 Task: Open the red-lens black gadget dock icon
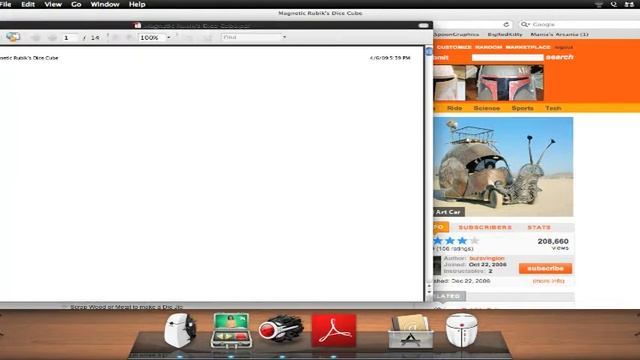pos(281,330)
